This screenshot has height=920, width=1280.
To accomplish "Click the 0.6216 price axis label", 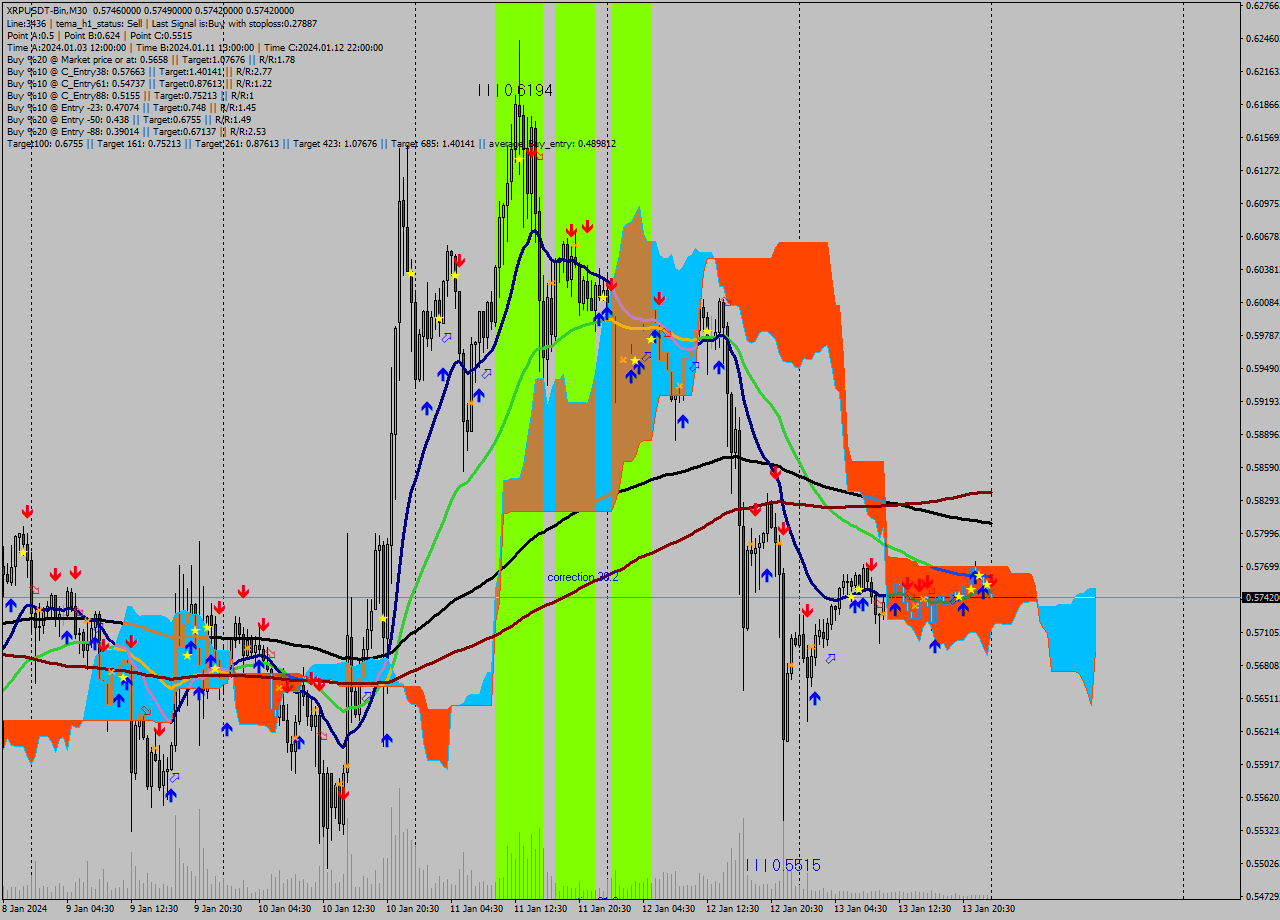I will pyautogui.click(x=1262, y=71).
